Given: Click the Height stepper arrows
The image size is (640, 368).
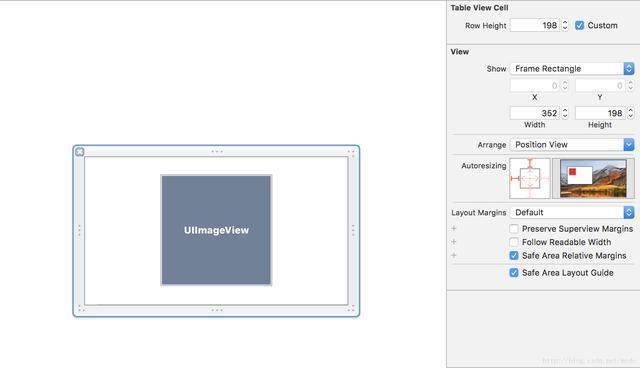Looking at the screenshot, I should tap(631, 113).
